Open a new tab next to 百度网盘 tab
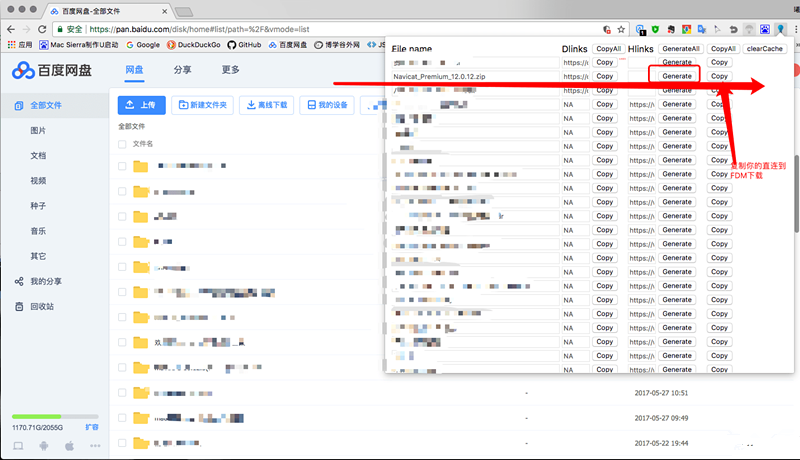 183,12
